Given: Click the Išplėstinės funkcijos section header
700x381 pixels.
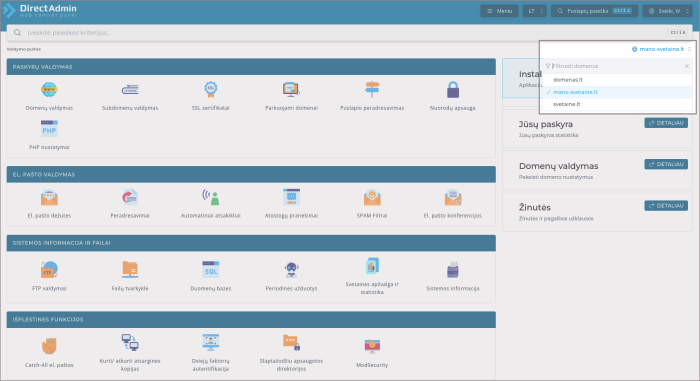Looking at the screenshot, I should 251,320.
